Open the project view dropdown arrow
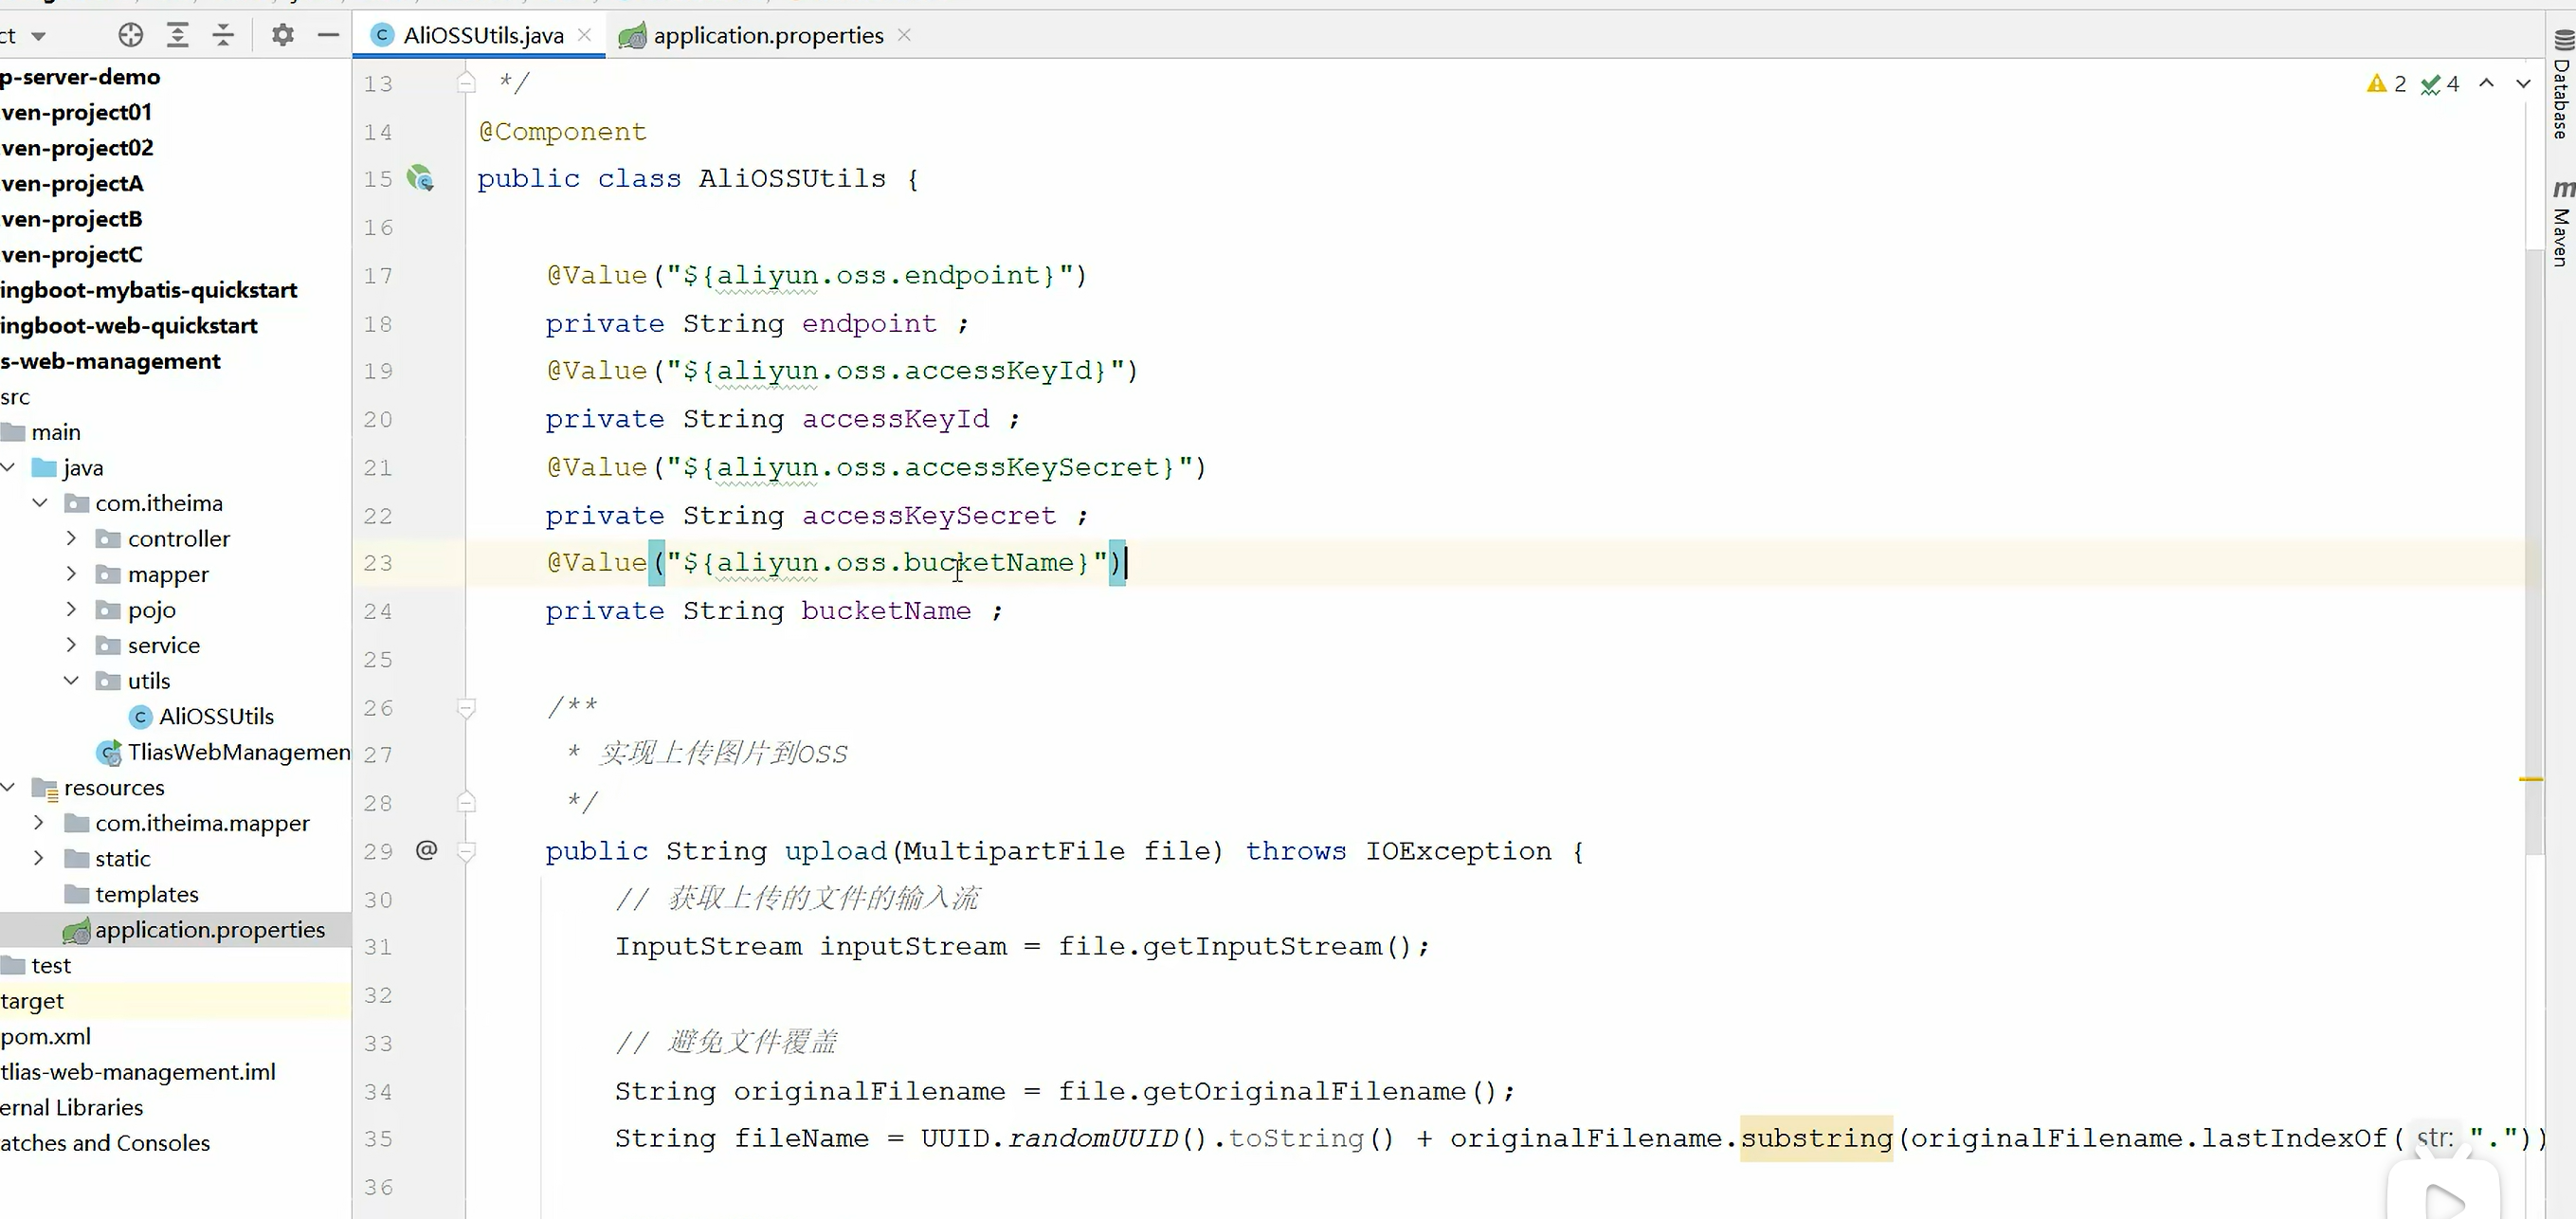 pos(38,36)
